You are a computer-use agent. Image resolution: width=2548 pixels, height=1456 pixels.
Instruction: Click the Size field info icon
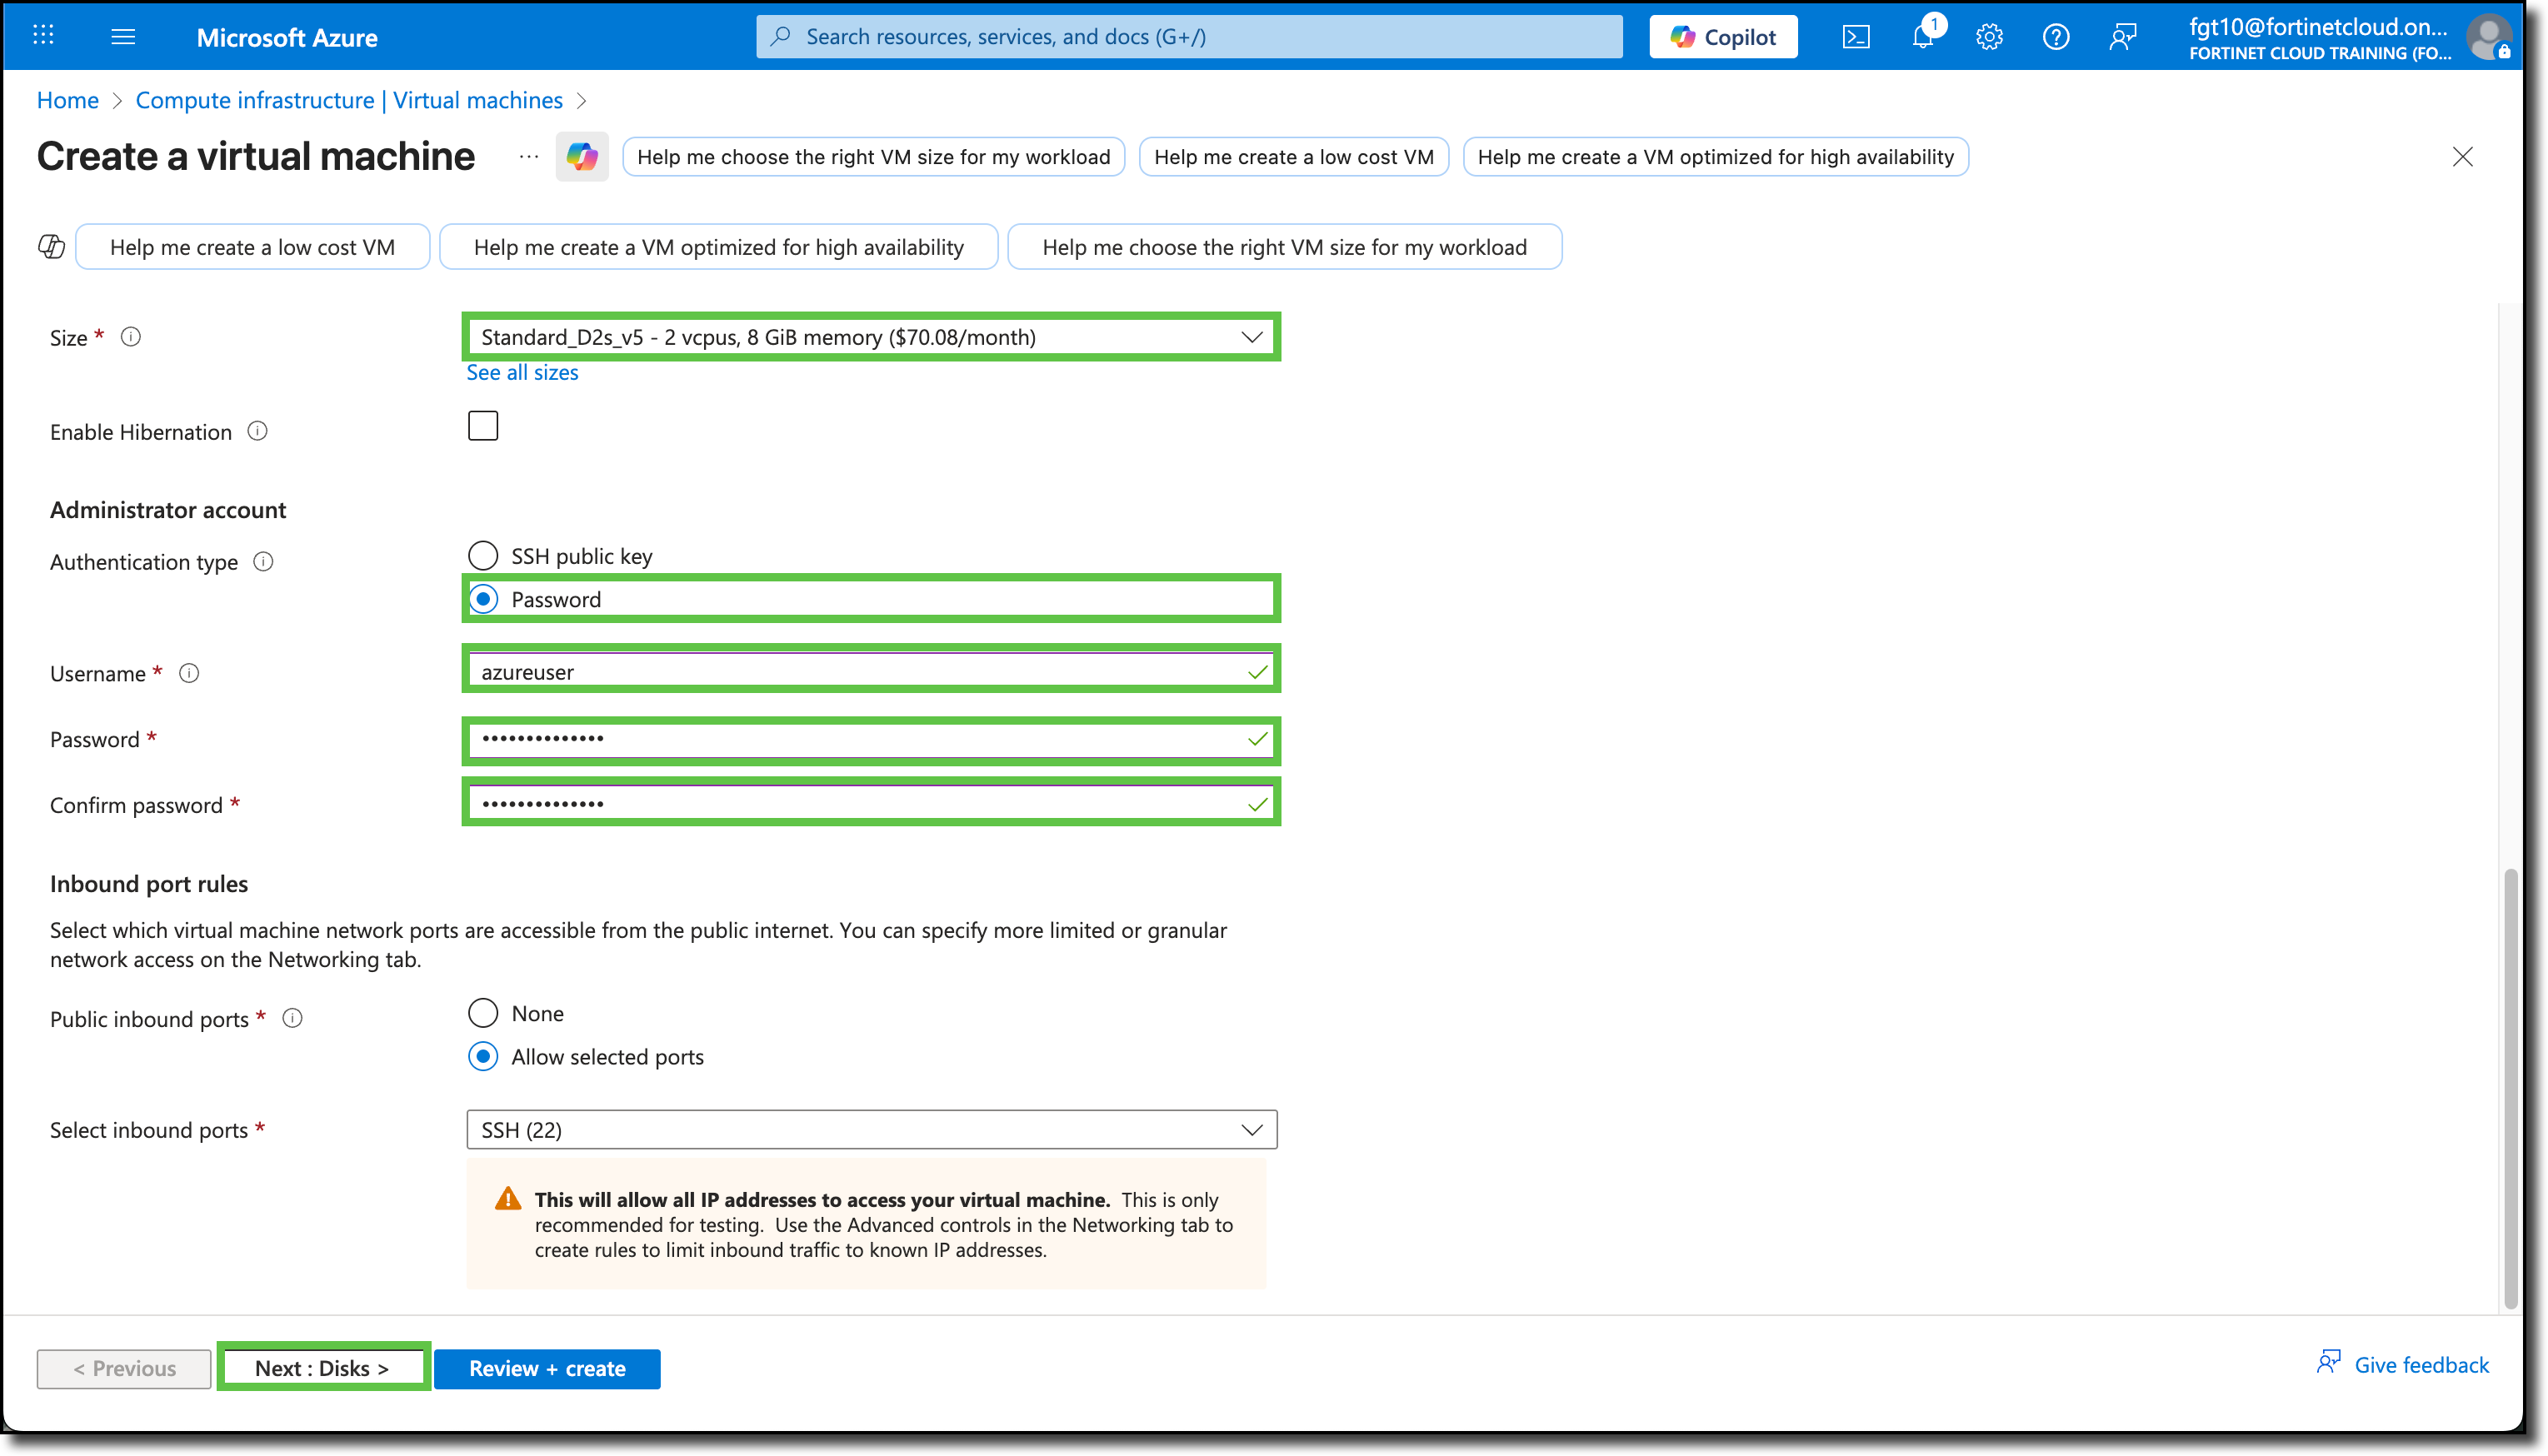131,337
